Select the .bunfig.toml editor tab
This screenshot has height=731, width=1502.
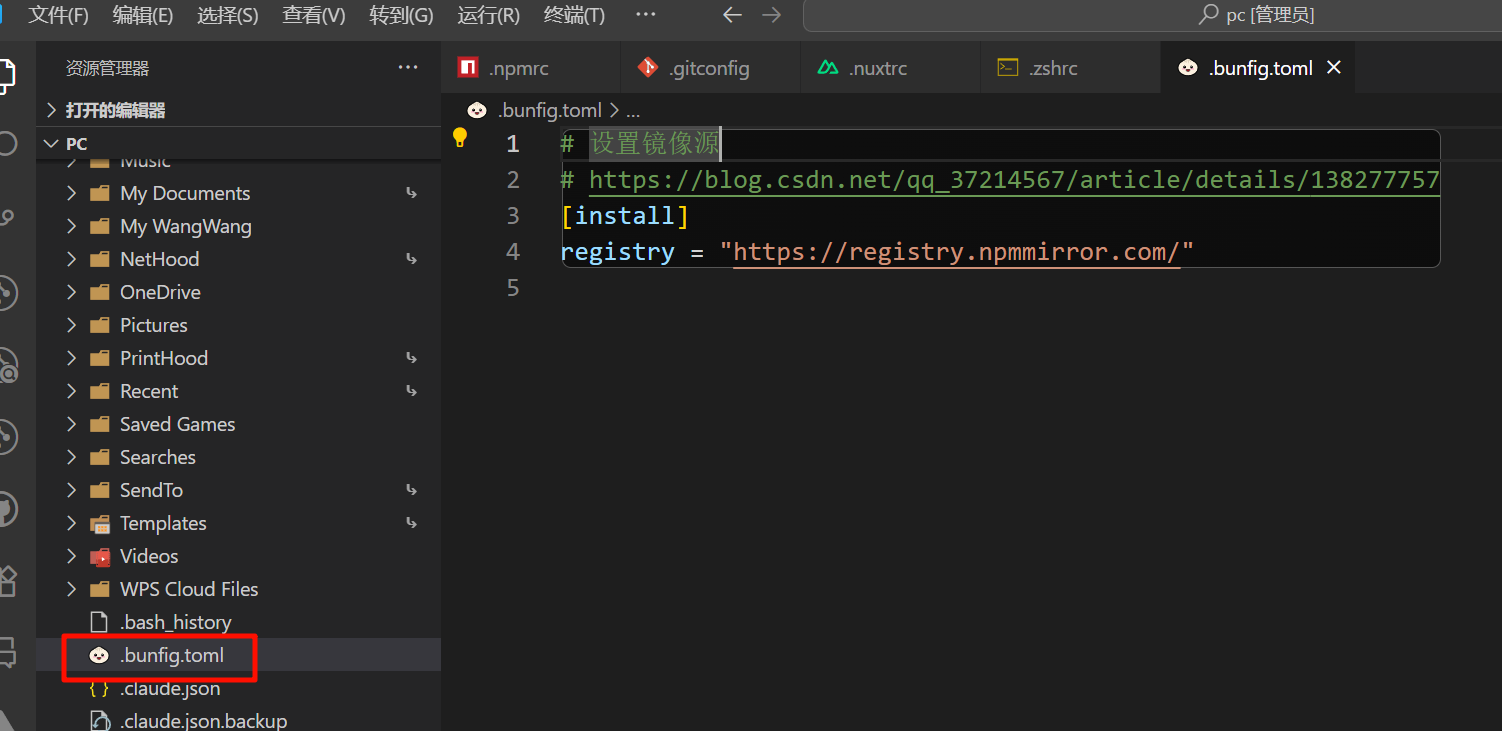(1258, 68)
